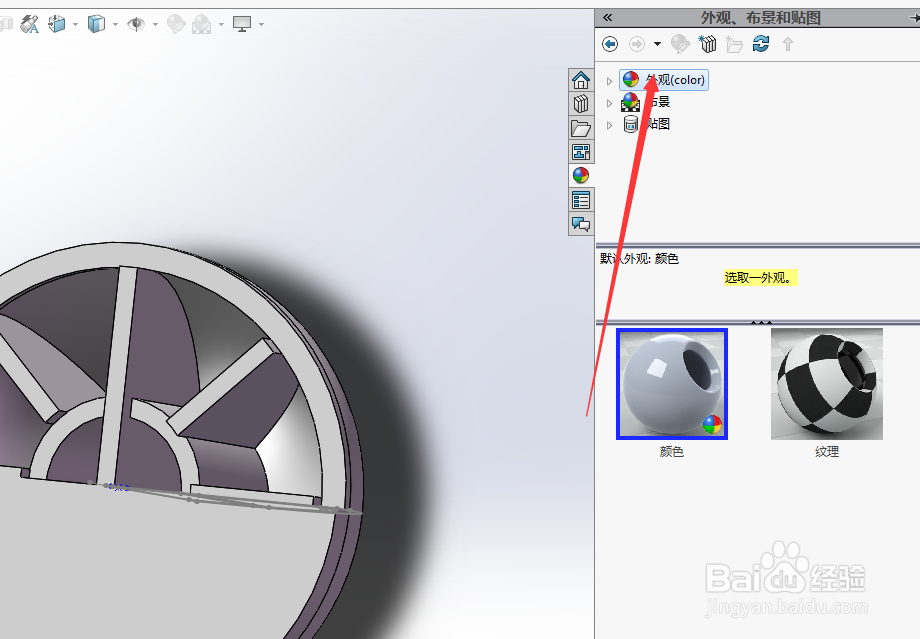Click the dynamic annotation views icon
Viewport: 920px width, 639px height.
coord(29,24)
